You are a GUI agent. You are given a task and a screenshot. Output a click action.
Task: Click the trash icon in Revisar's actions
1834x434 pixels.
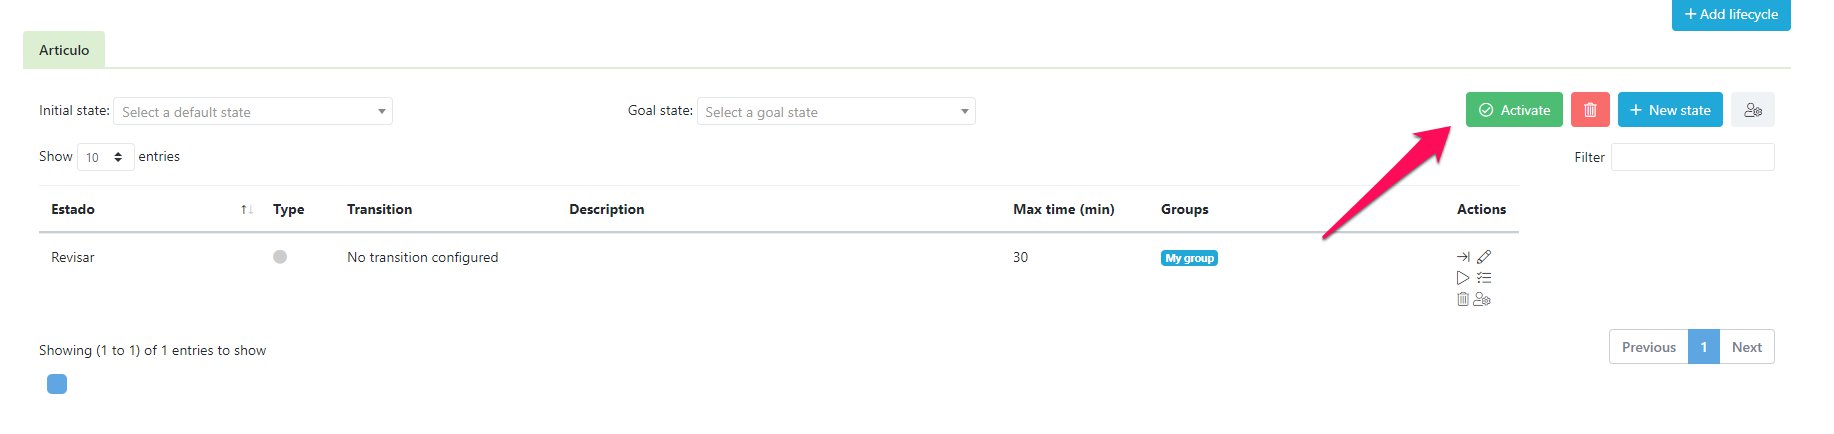[1463, 299]
